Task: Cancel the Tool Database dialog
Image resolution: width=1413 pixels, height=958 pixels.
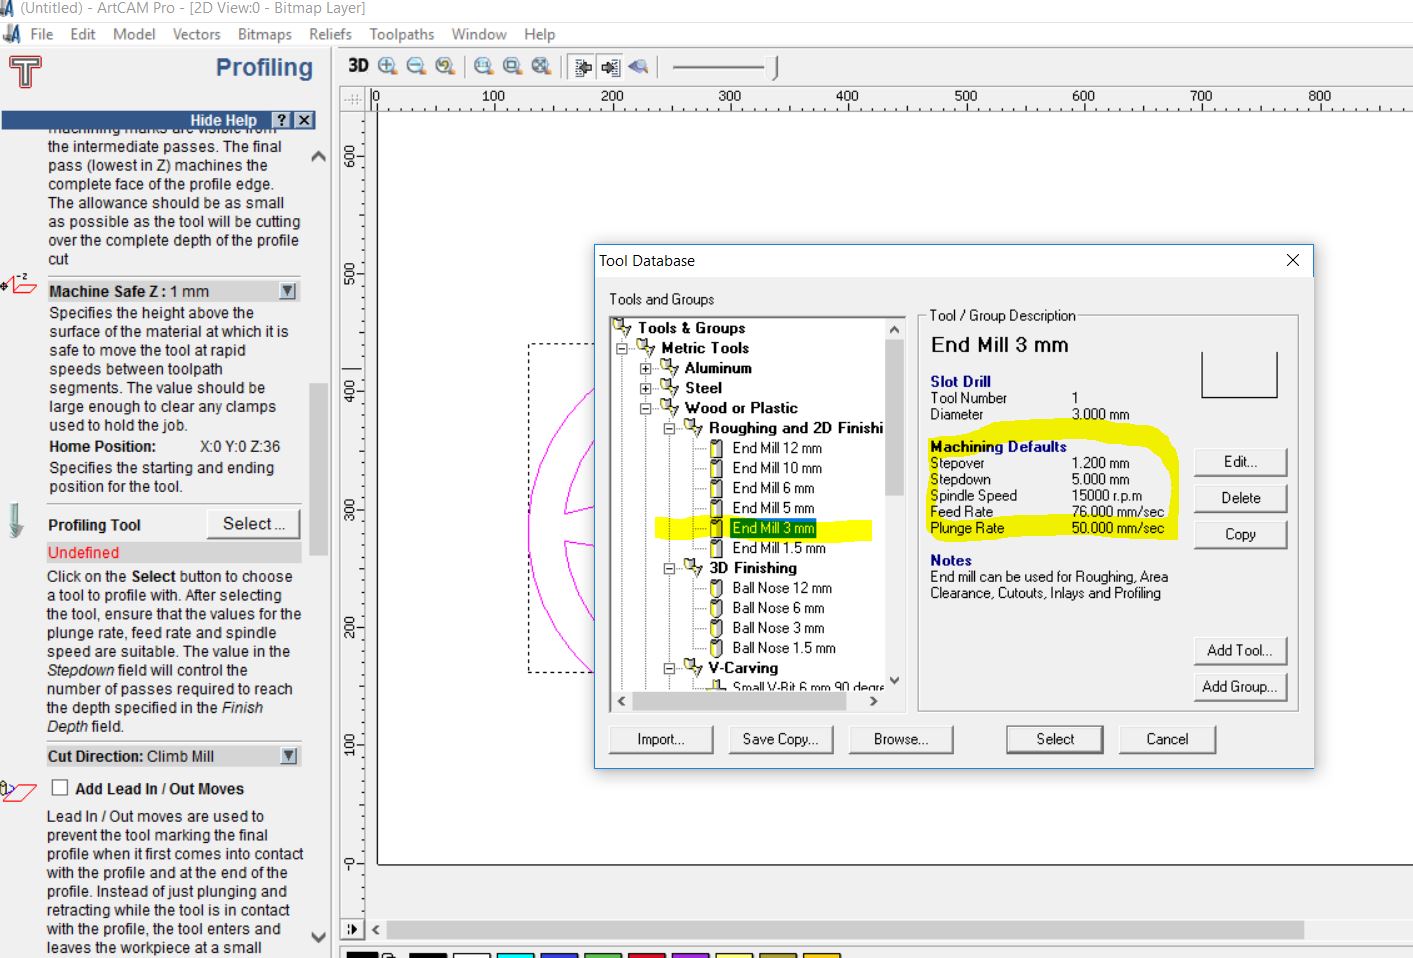Action: pos(1167,739)
